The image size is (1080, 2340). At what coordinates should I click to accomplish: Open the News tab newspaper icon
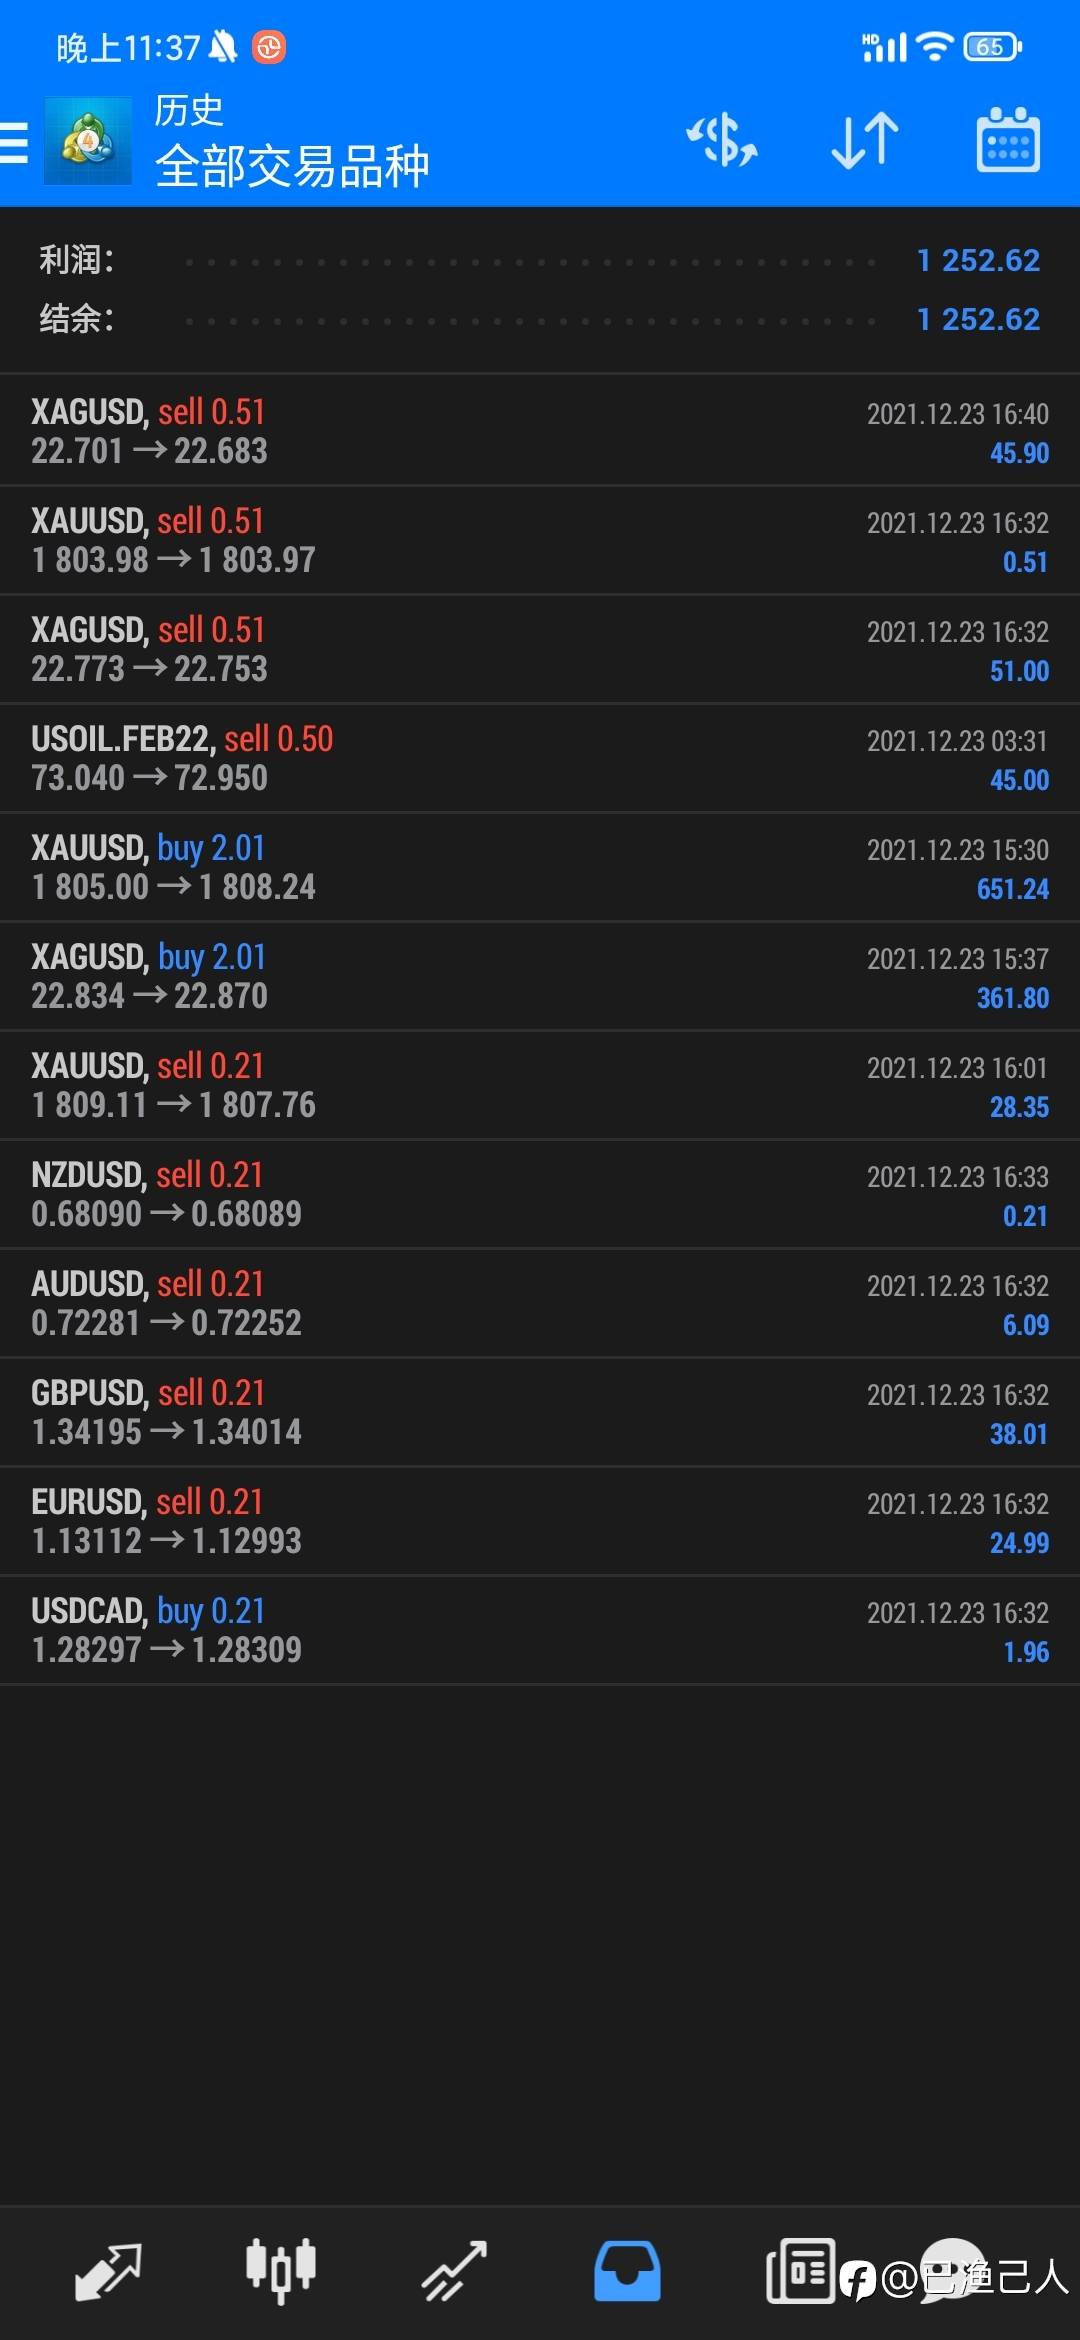click(x=800, y=2271)
